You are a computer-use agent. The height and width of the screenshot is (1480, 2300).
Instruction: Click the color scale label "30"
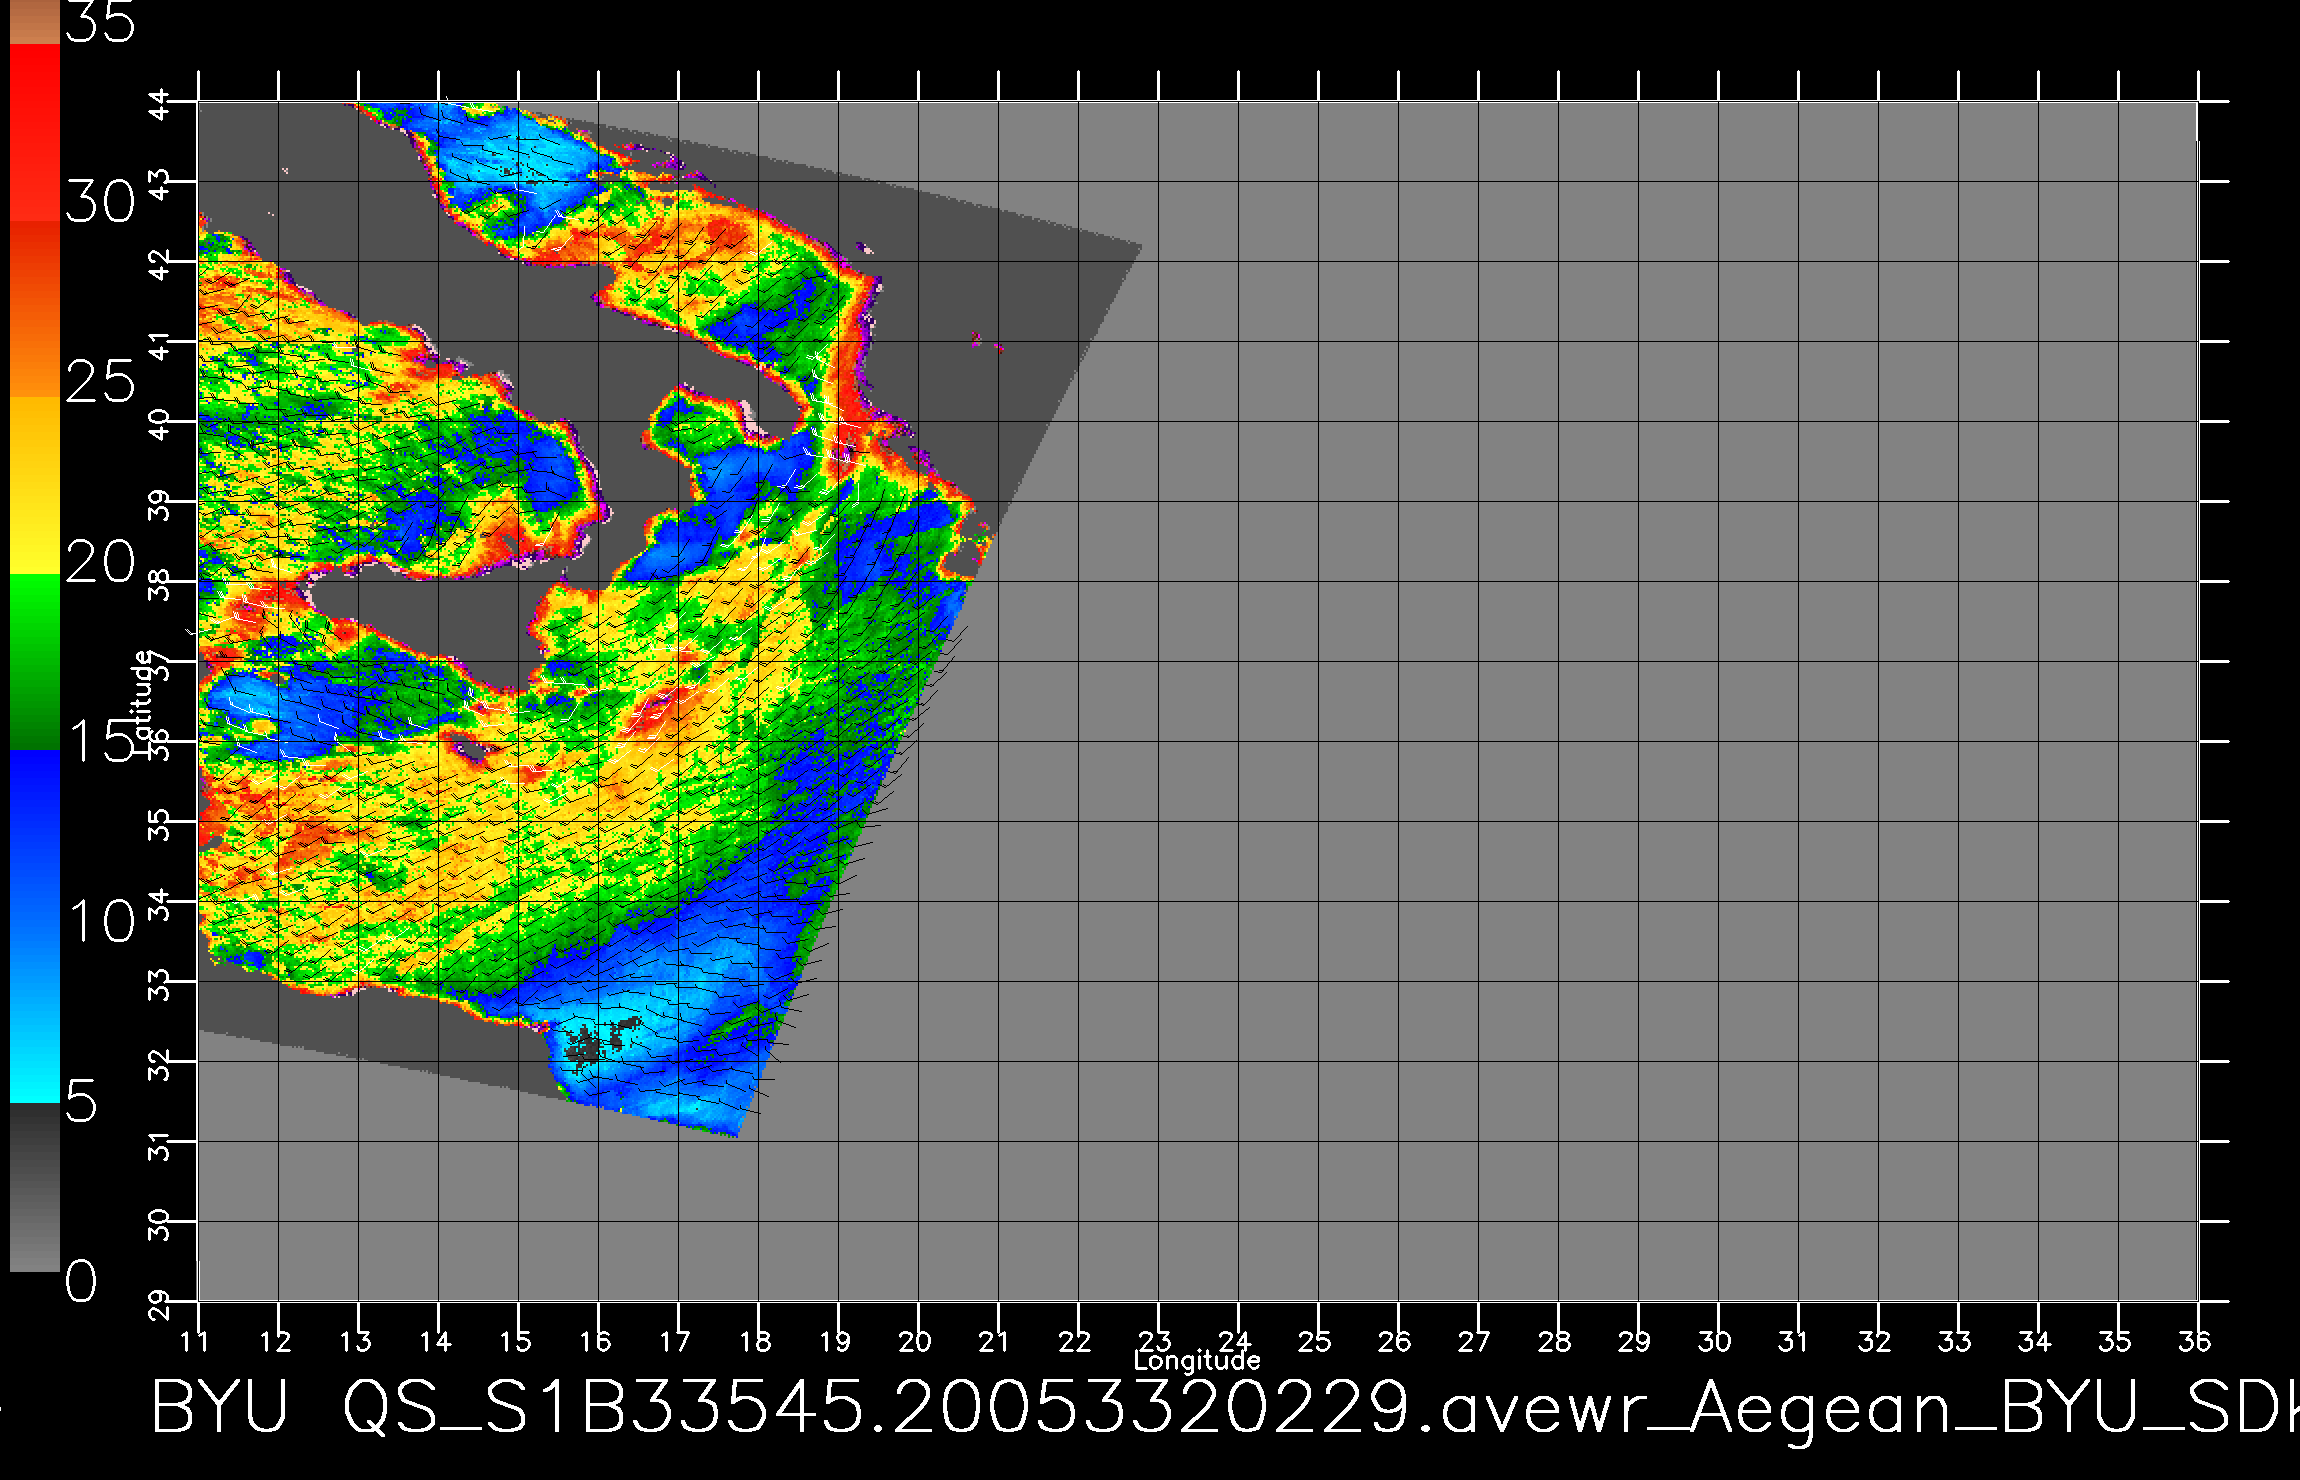pos(100,203)
